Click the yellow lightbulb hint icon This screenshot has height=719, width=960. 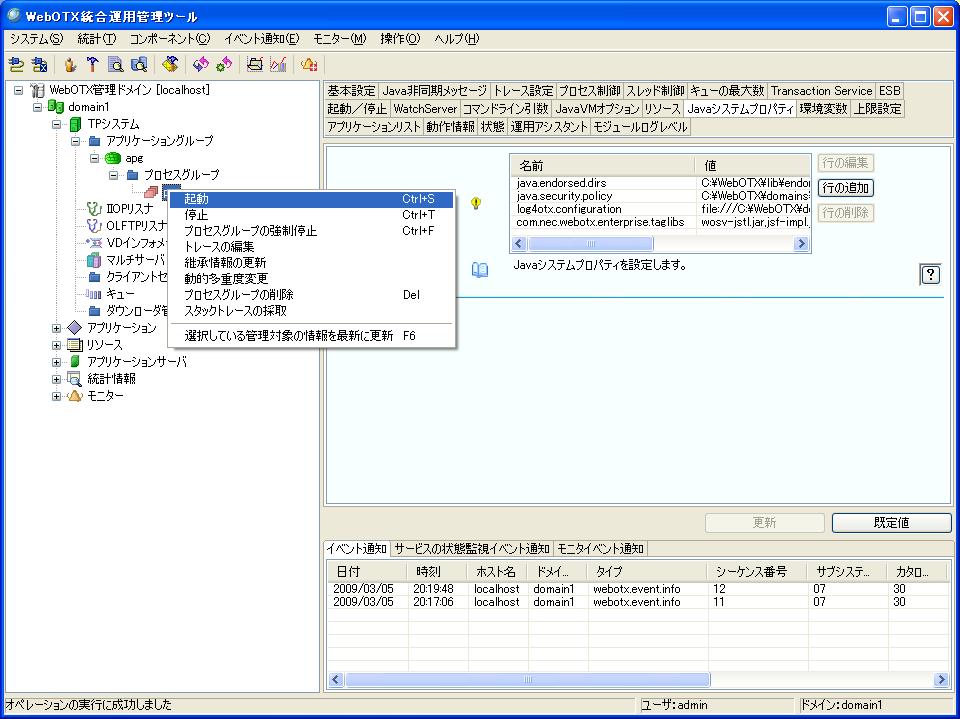tap(476, 203)
